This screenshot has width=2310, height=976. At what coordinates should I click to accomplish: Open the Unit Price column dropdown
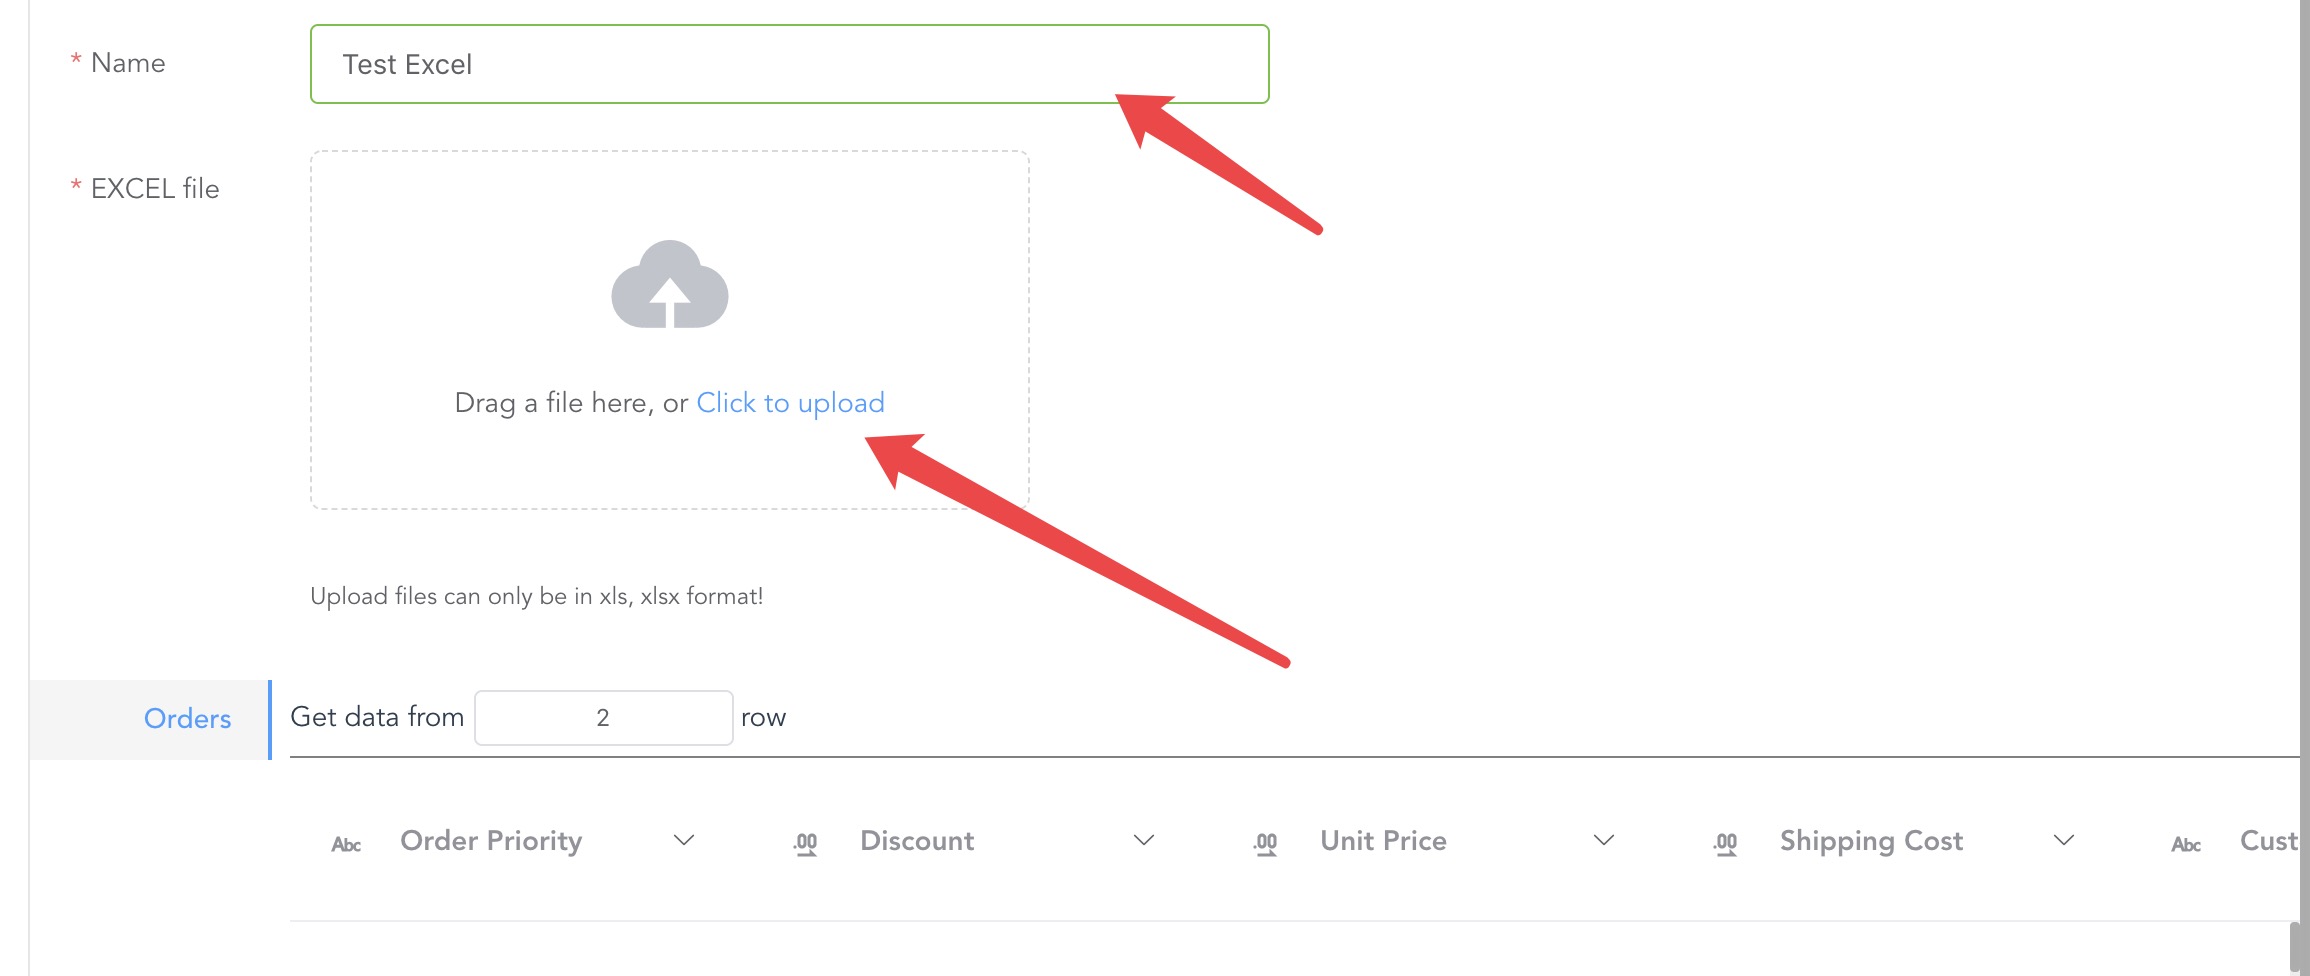point(1604,840)
